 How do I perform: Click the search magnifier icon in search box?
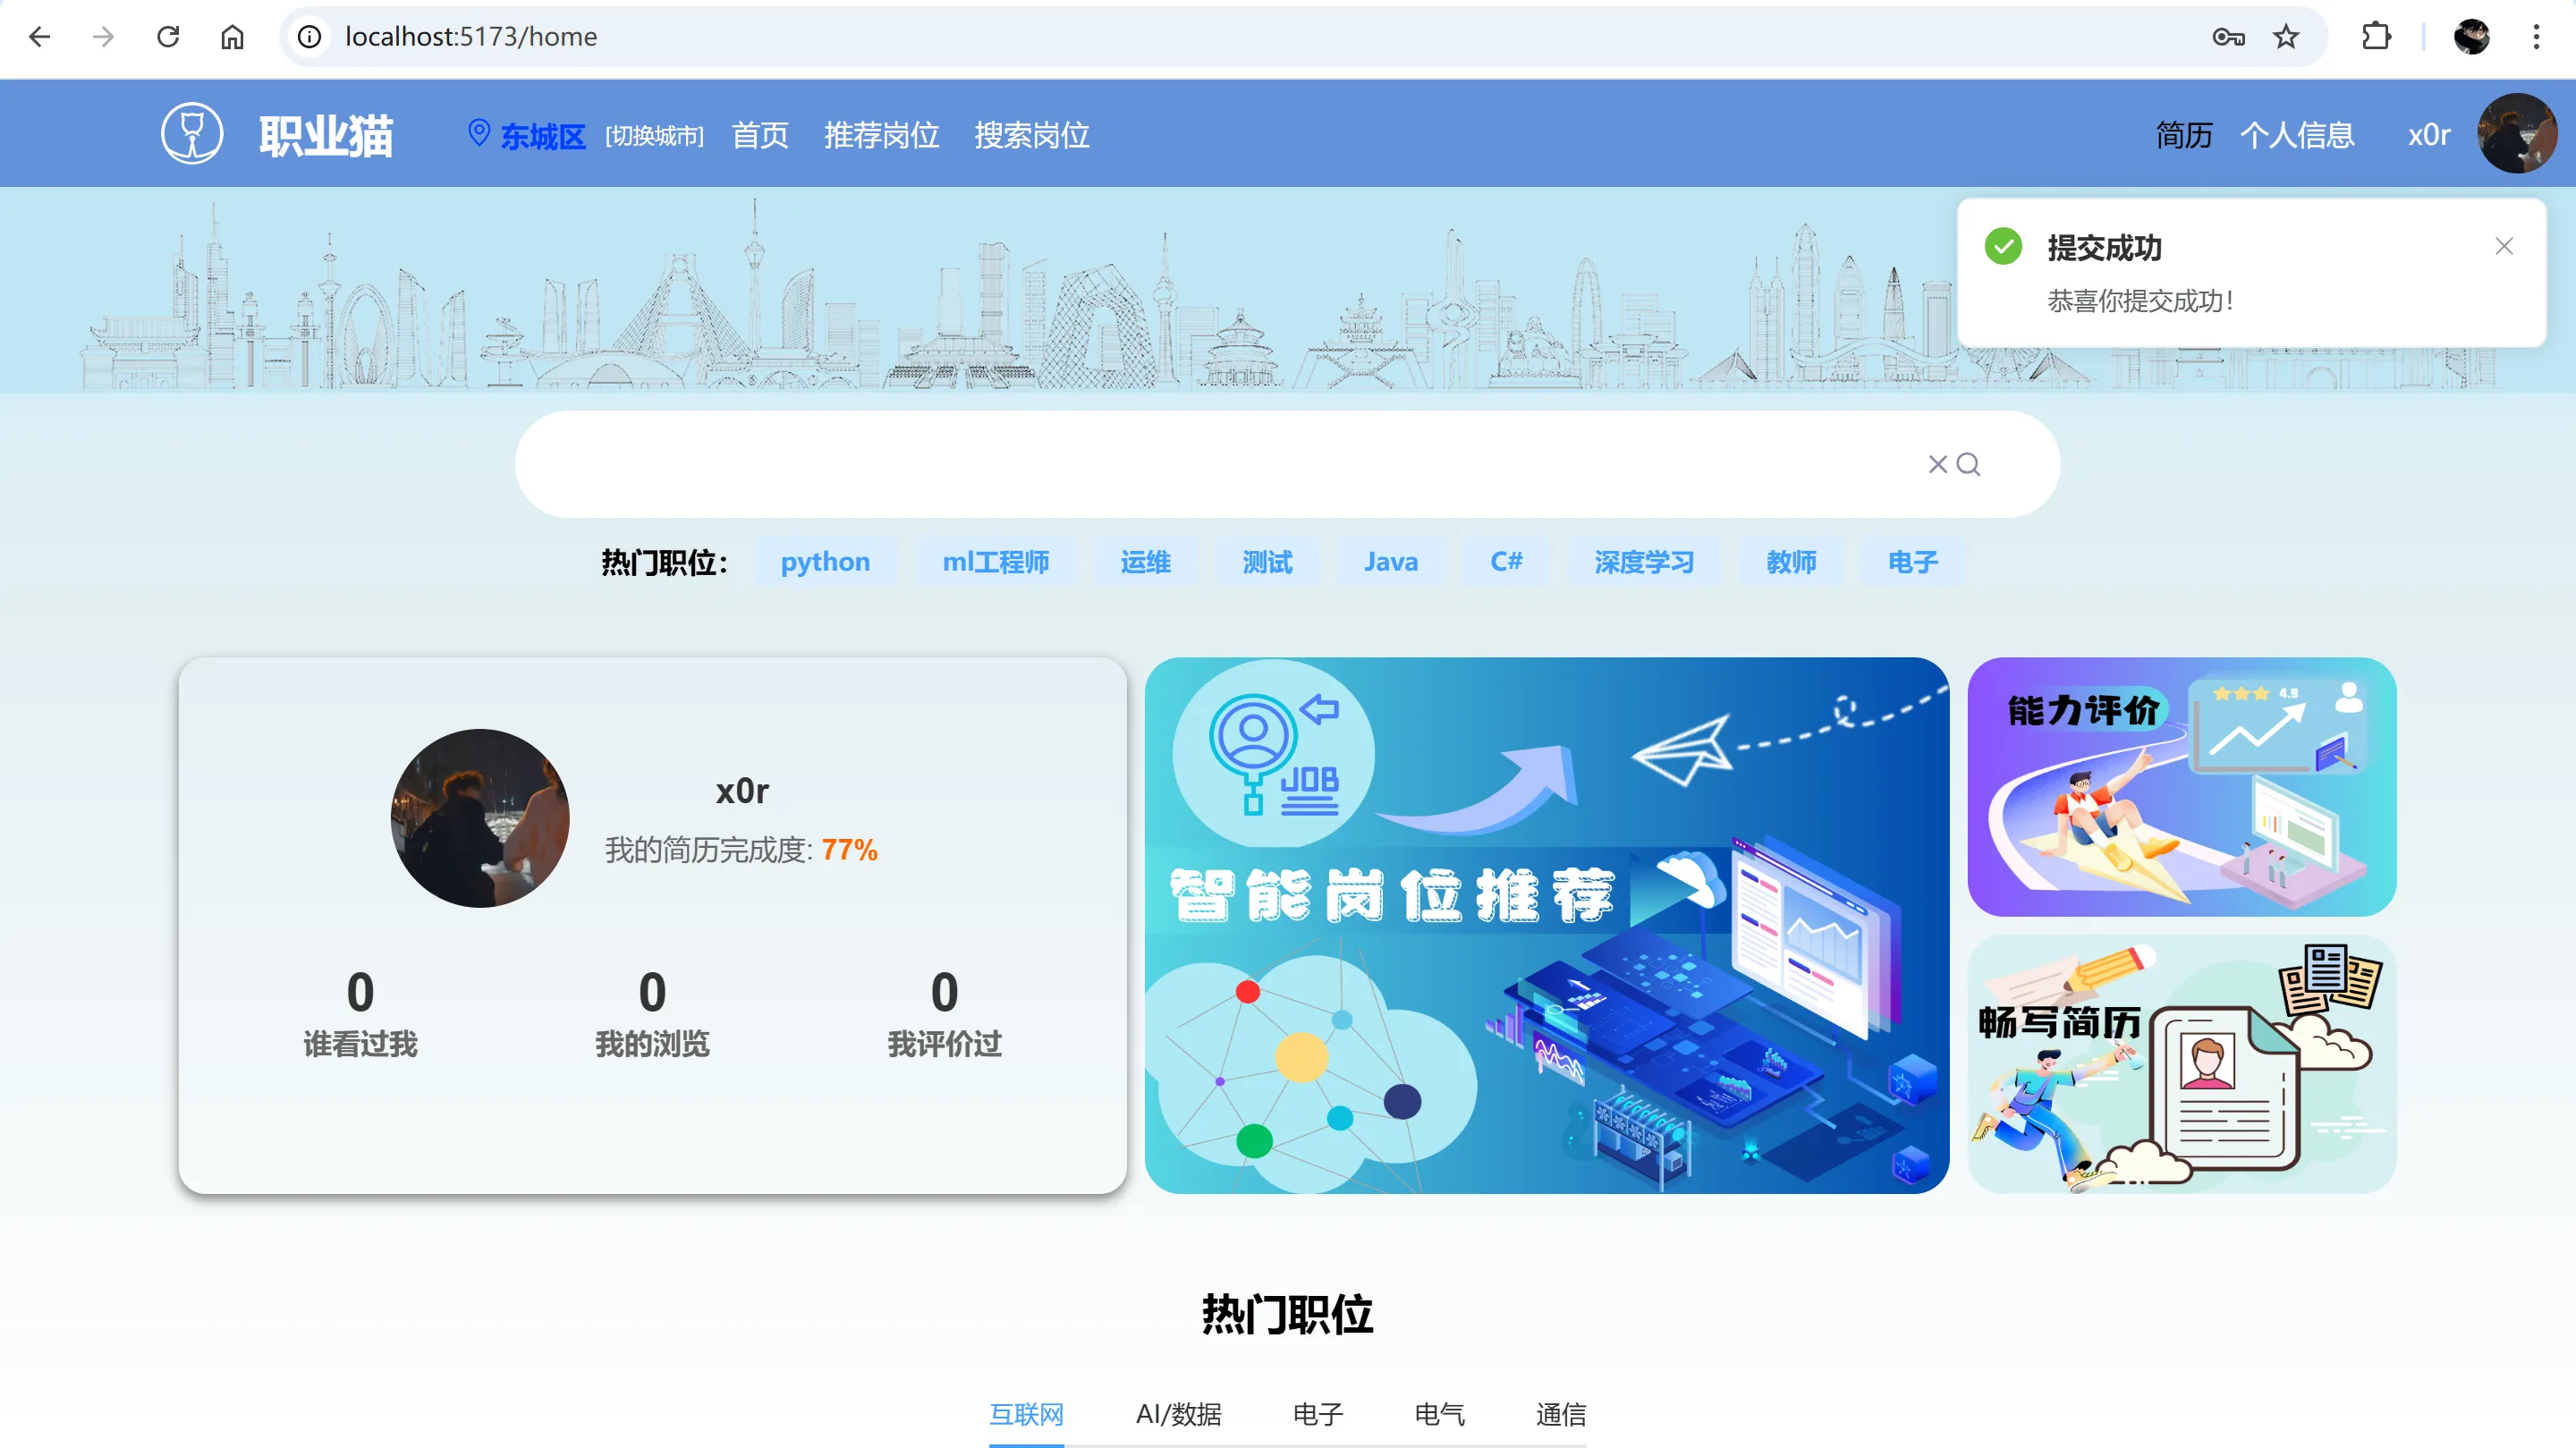1968,464
